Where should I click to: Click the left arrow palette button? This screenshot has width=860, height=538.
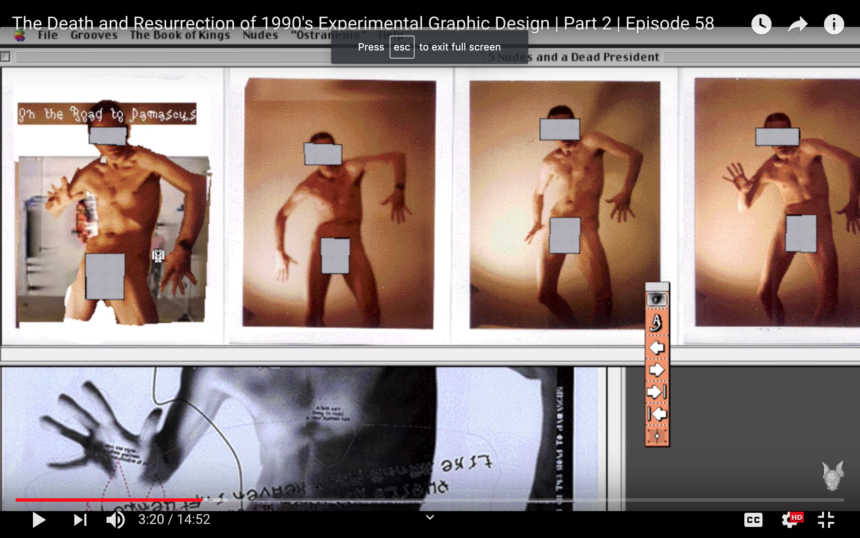coord(657,348)
